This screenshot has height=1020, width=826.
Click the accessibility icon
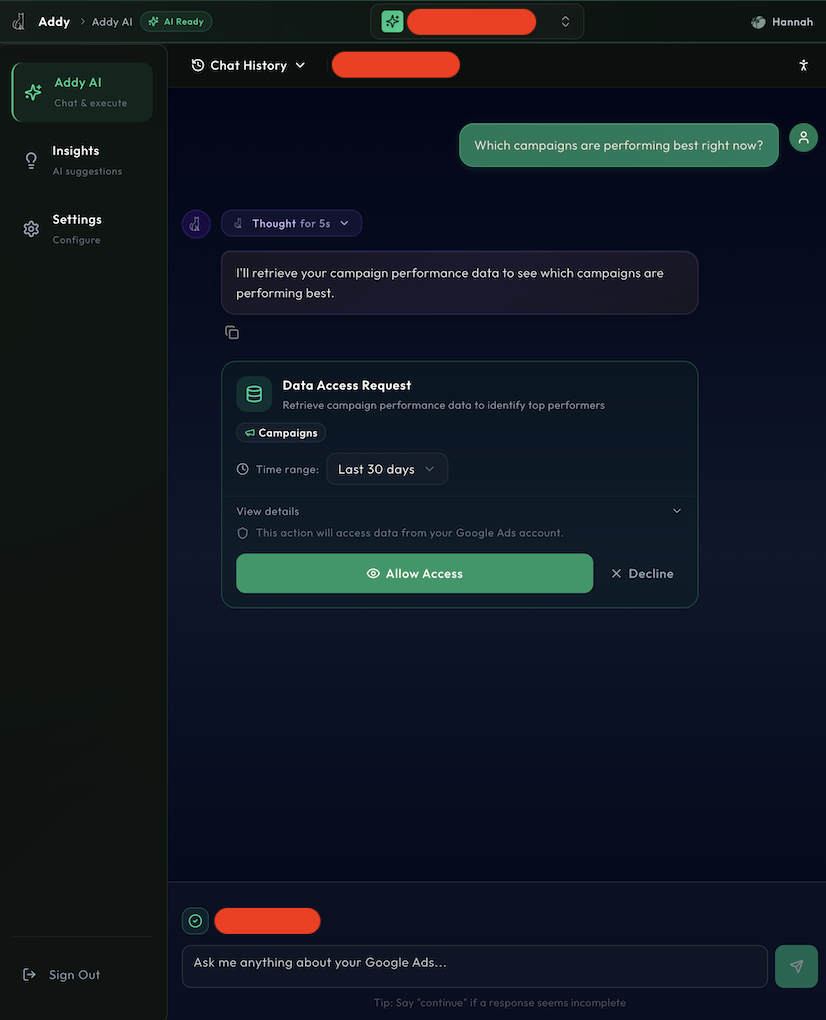tap(803, 65)
